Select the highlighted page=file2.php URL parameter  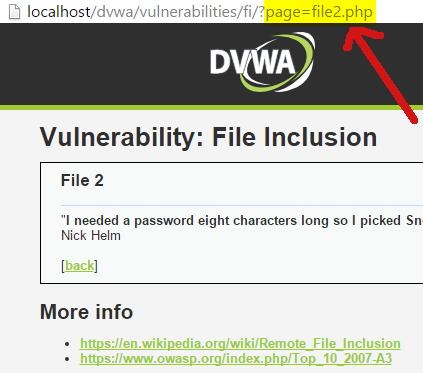coord(319,12)
